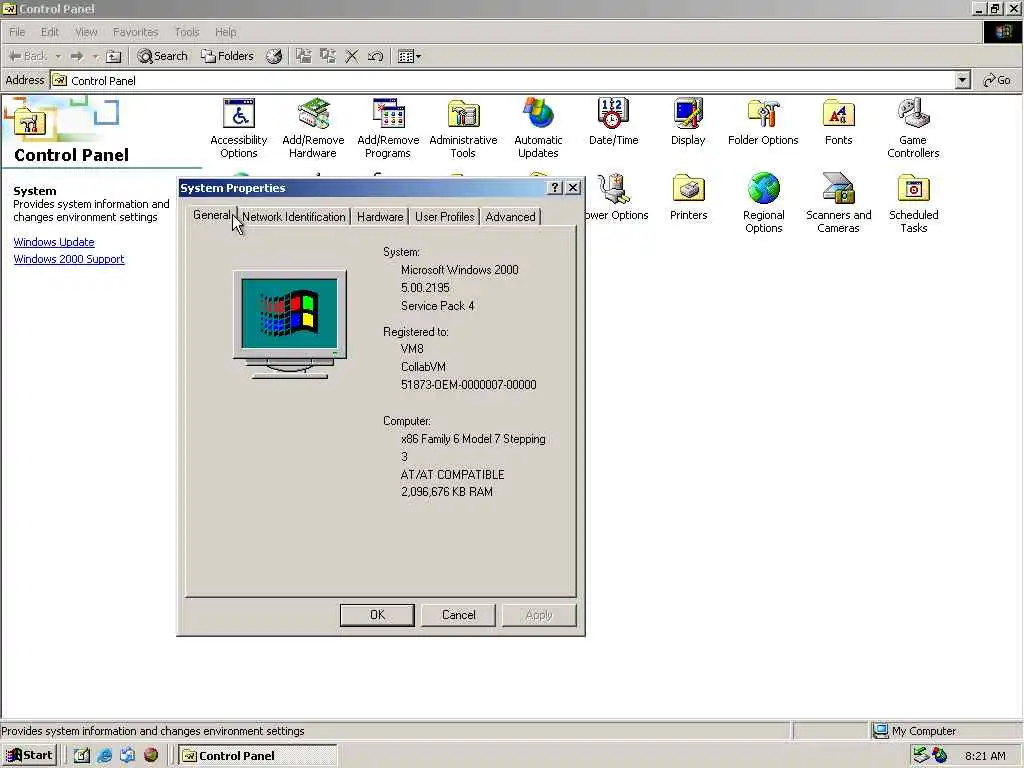Open the Views dropdown button
Screen dimensions: 1024x768
coord(409,57)
